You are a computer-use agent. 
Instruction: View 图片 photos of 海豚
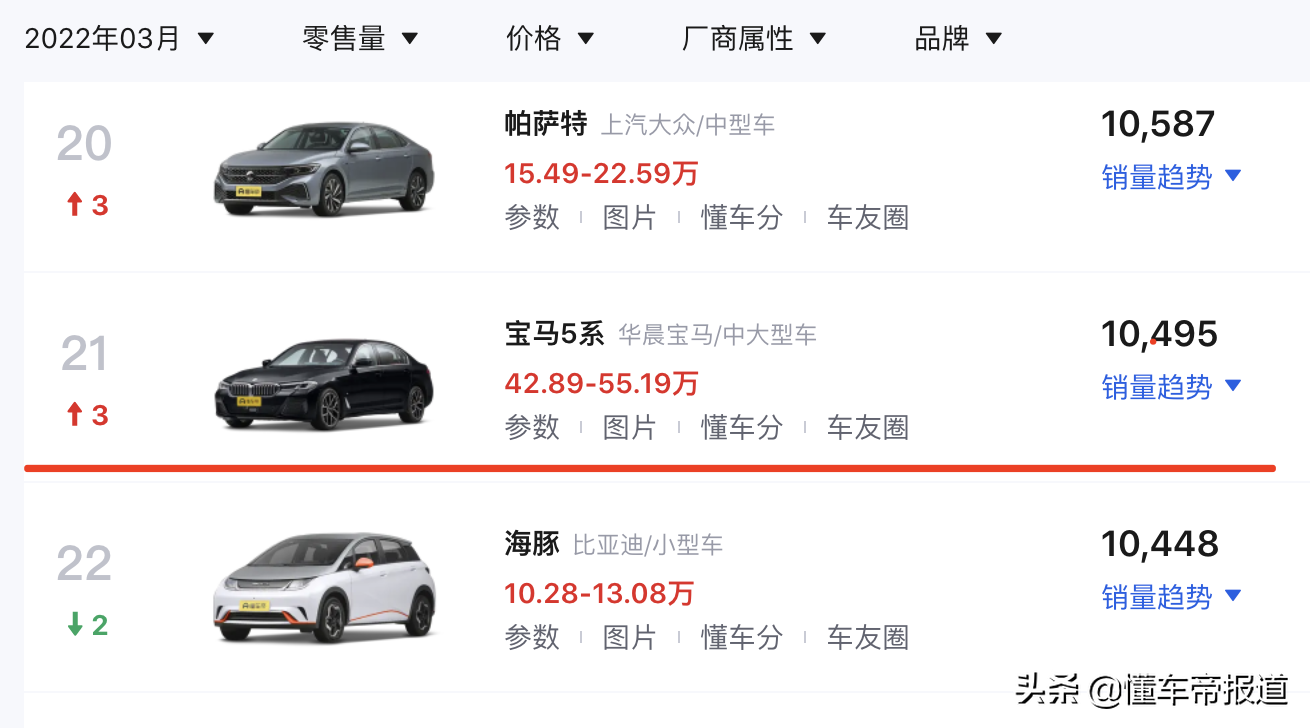(x=631, y=637)
